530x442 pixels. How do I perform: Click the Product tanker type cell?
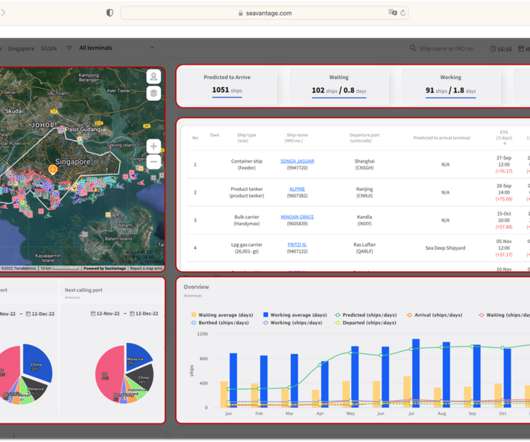[x=247, y=192]
